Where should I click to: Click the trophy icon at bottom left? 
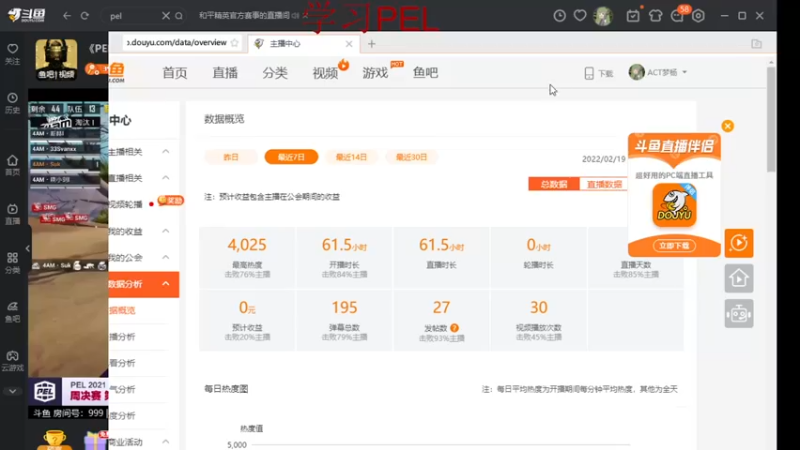pyautogui.click(x=54, y=439)
